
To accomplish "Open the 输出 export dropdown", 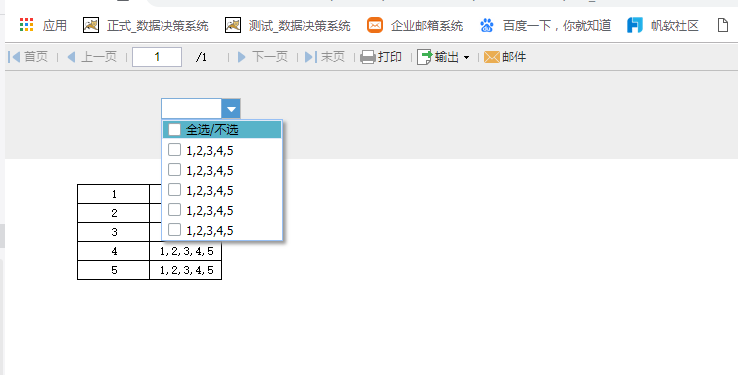I will pos(443,57).
